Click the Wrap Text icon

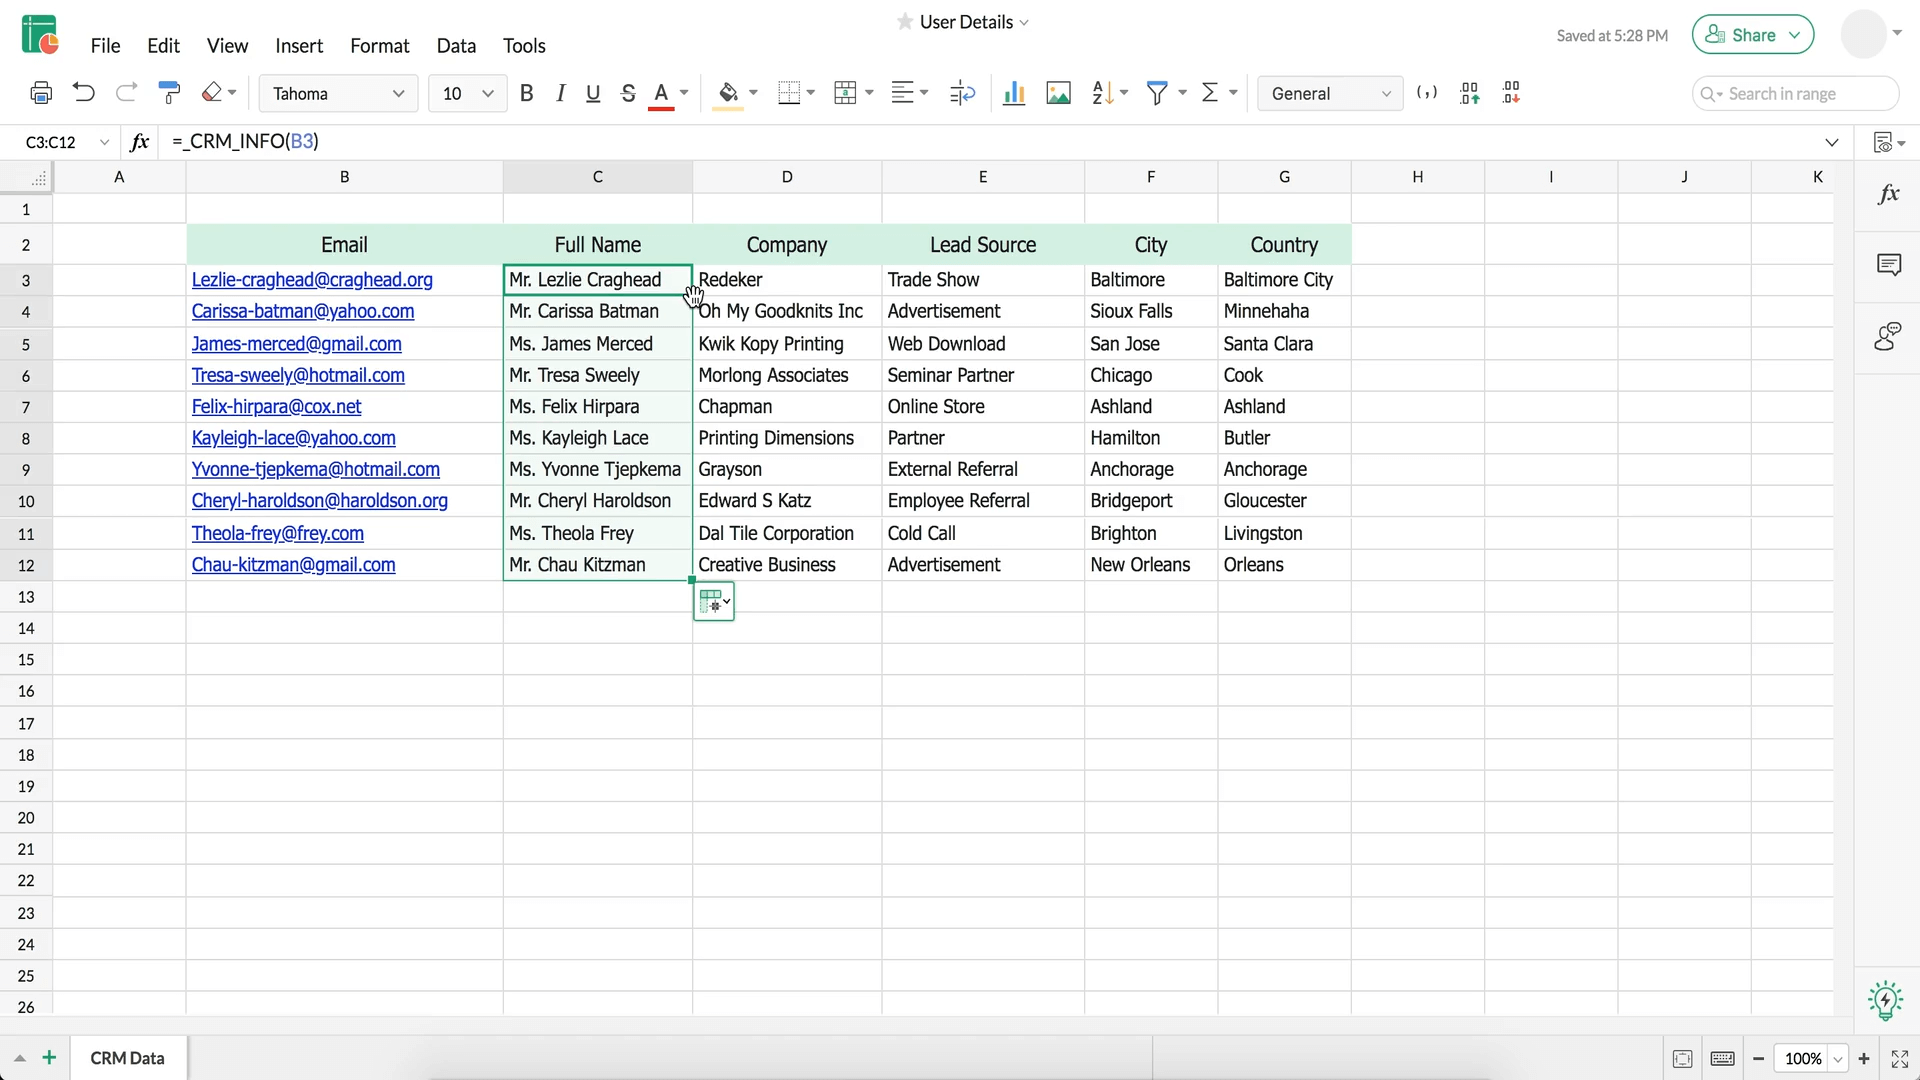962,93
